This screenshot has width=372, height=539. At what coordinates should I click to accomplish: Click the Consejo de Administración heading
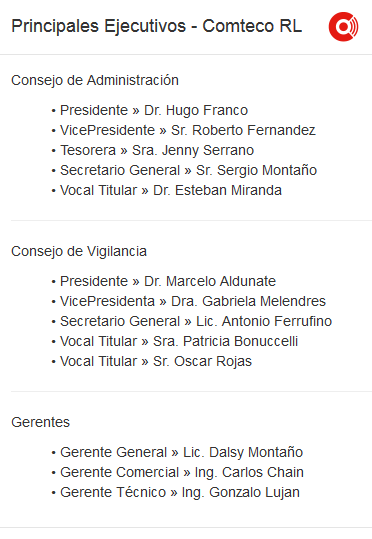95,80
